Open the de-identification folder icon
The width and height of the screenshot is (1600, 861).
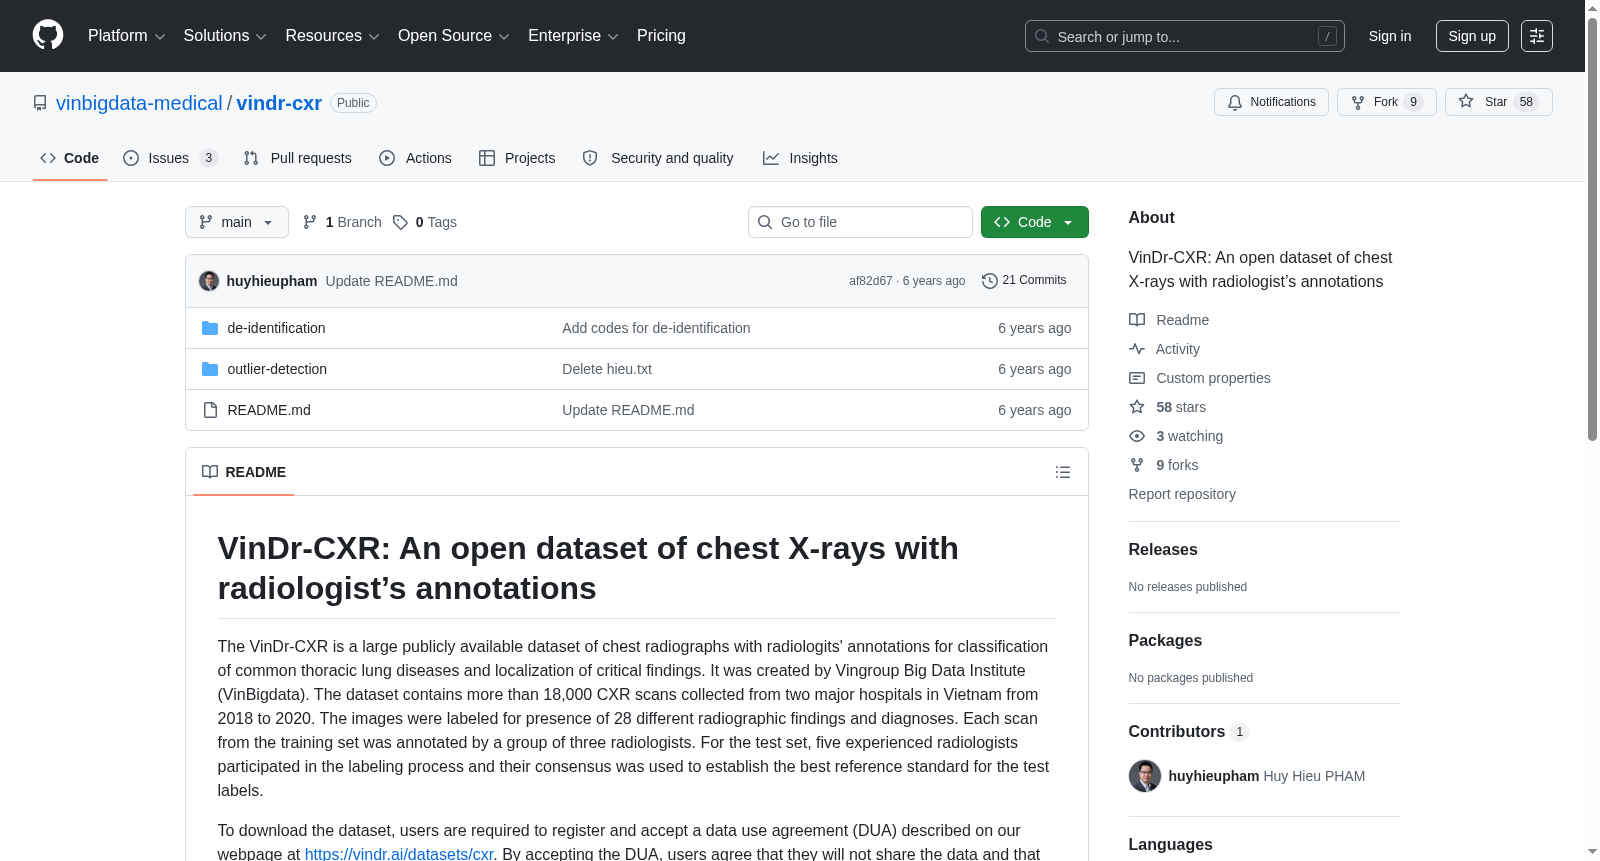[210, 328]
